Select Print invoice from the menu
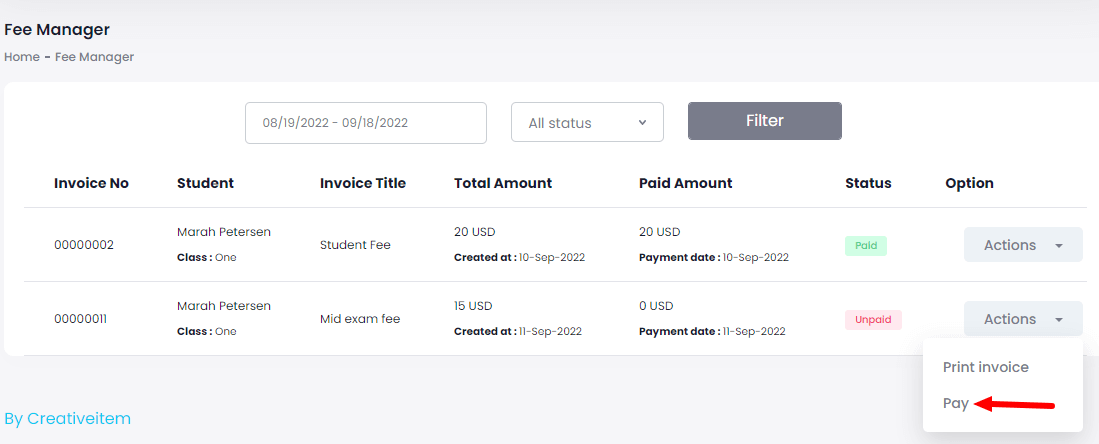Image resolution: width=1099 pixels, height=444 pixels. coord(985,367)
